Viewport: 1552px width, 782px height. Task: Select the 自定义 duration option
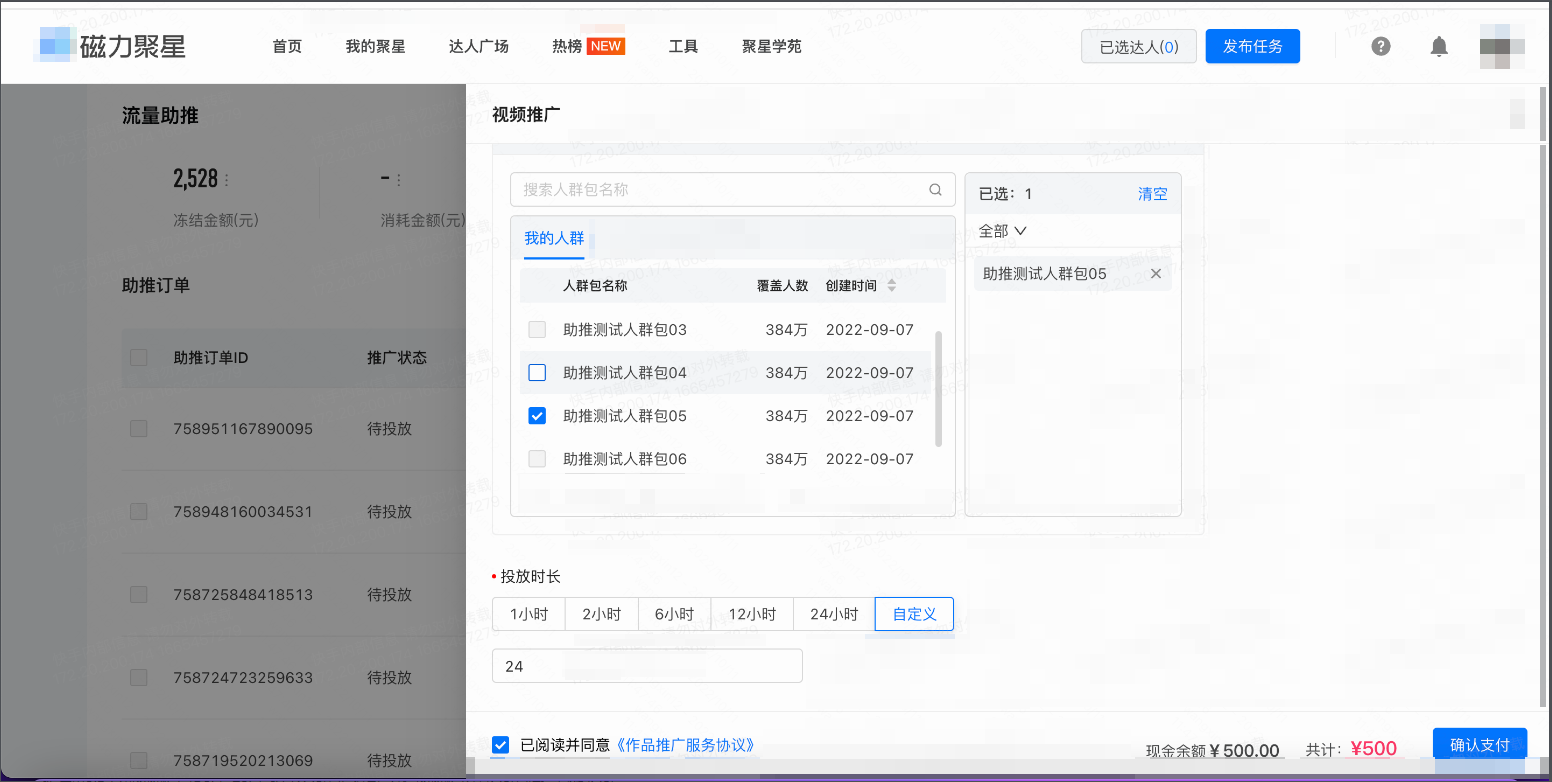914,614
